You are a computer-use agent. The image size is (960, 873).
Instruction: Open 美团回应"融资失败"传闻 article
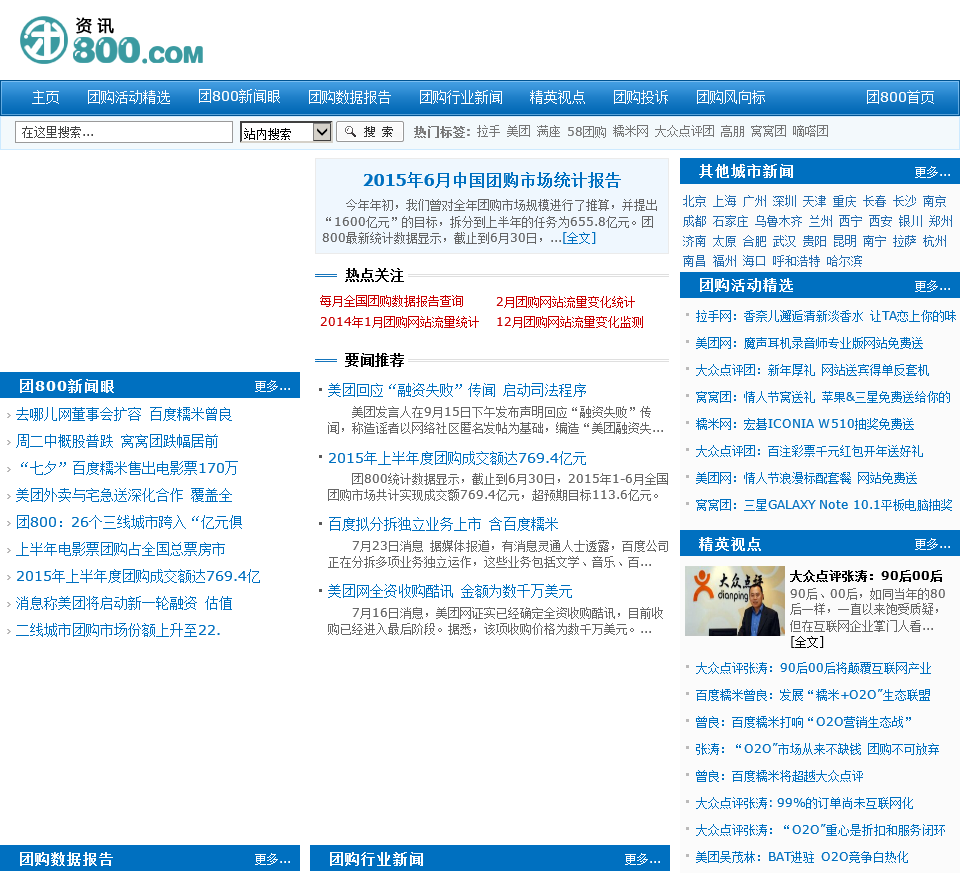457,391
